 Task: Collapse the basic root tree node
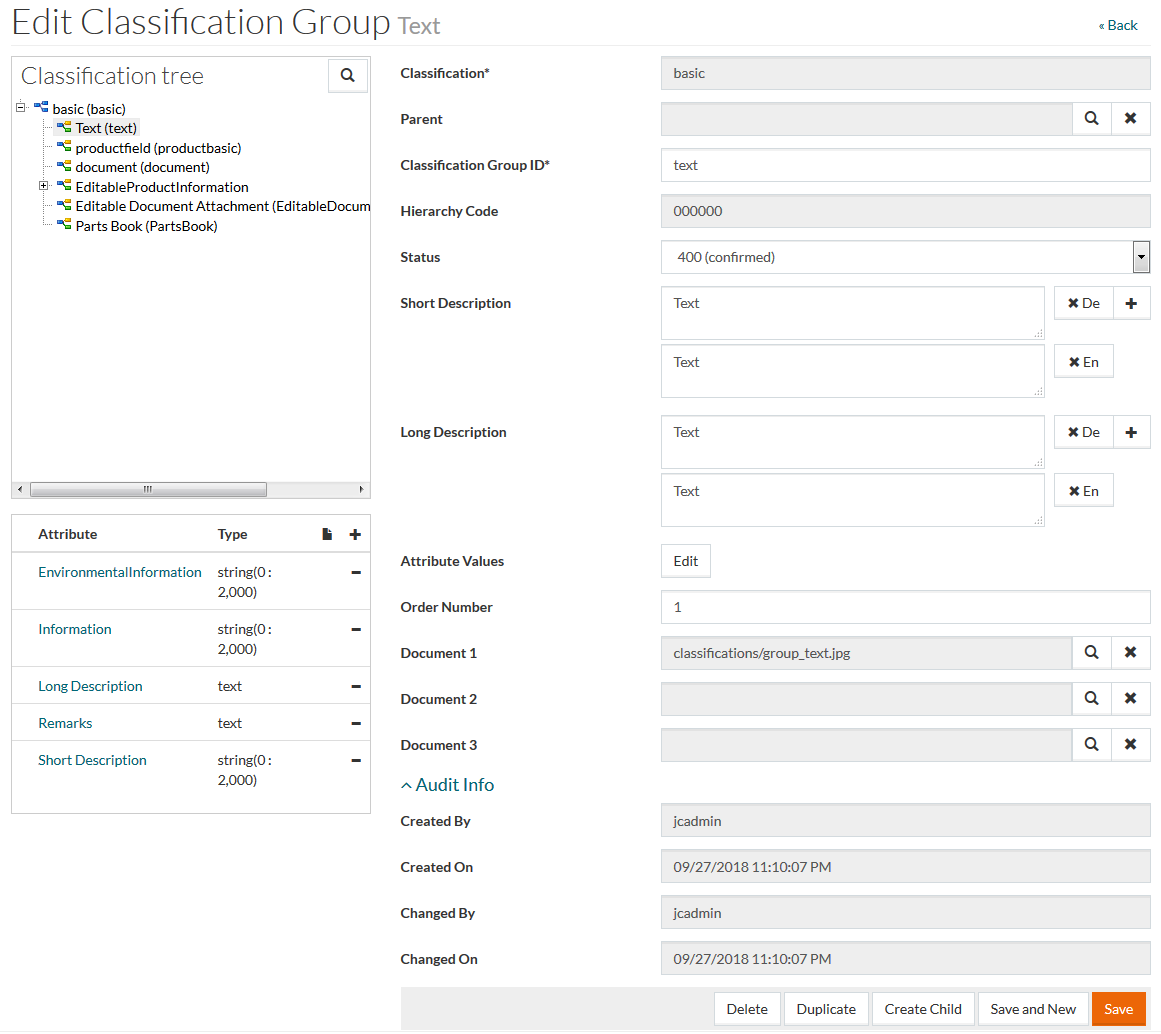click(21, 109)
